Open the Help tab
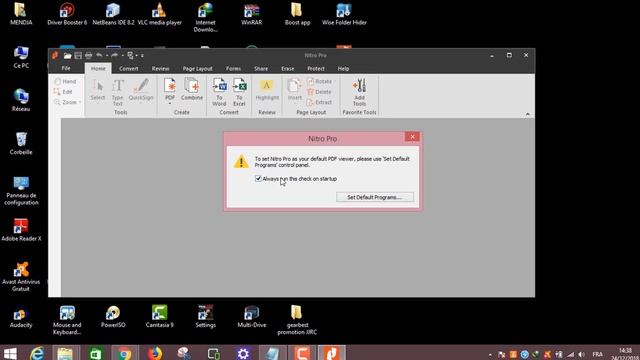This screenshot has width=640, height=360. [343, 69]
